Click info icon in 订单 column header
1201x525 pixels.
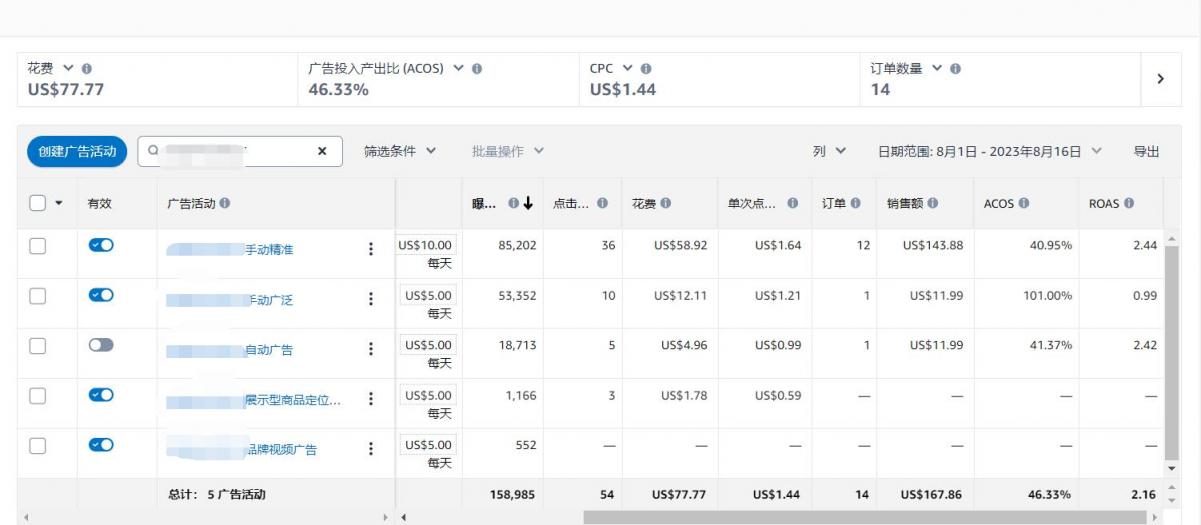855,204
